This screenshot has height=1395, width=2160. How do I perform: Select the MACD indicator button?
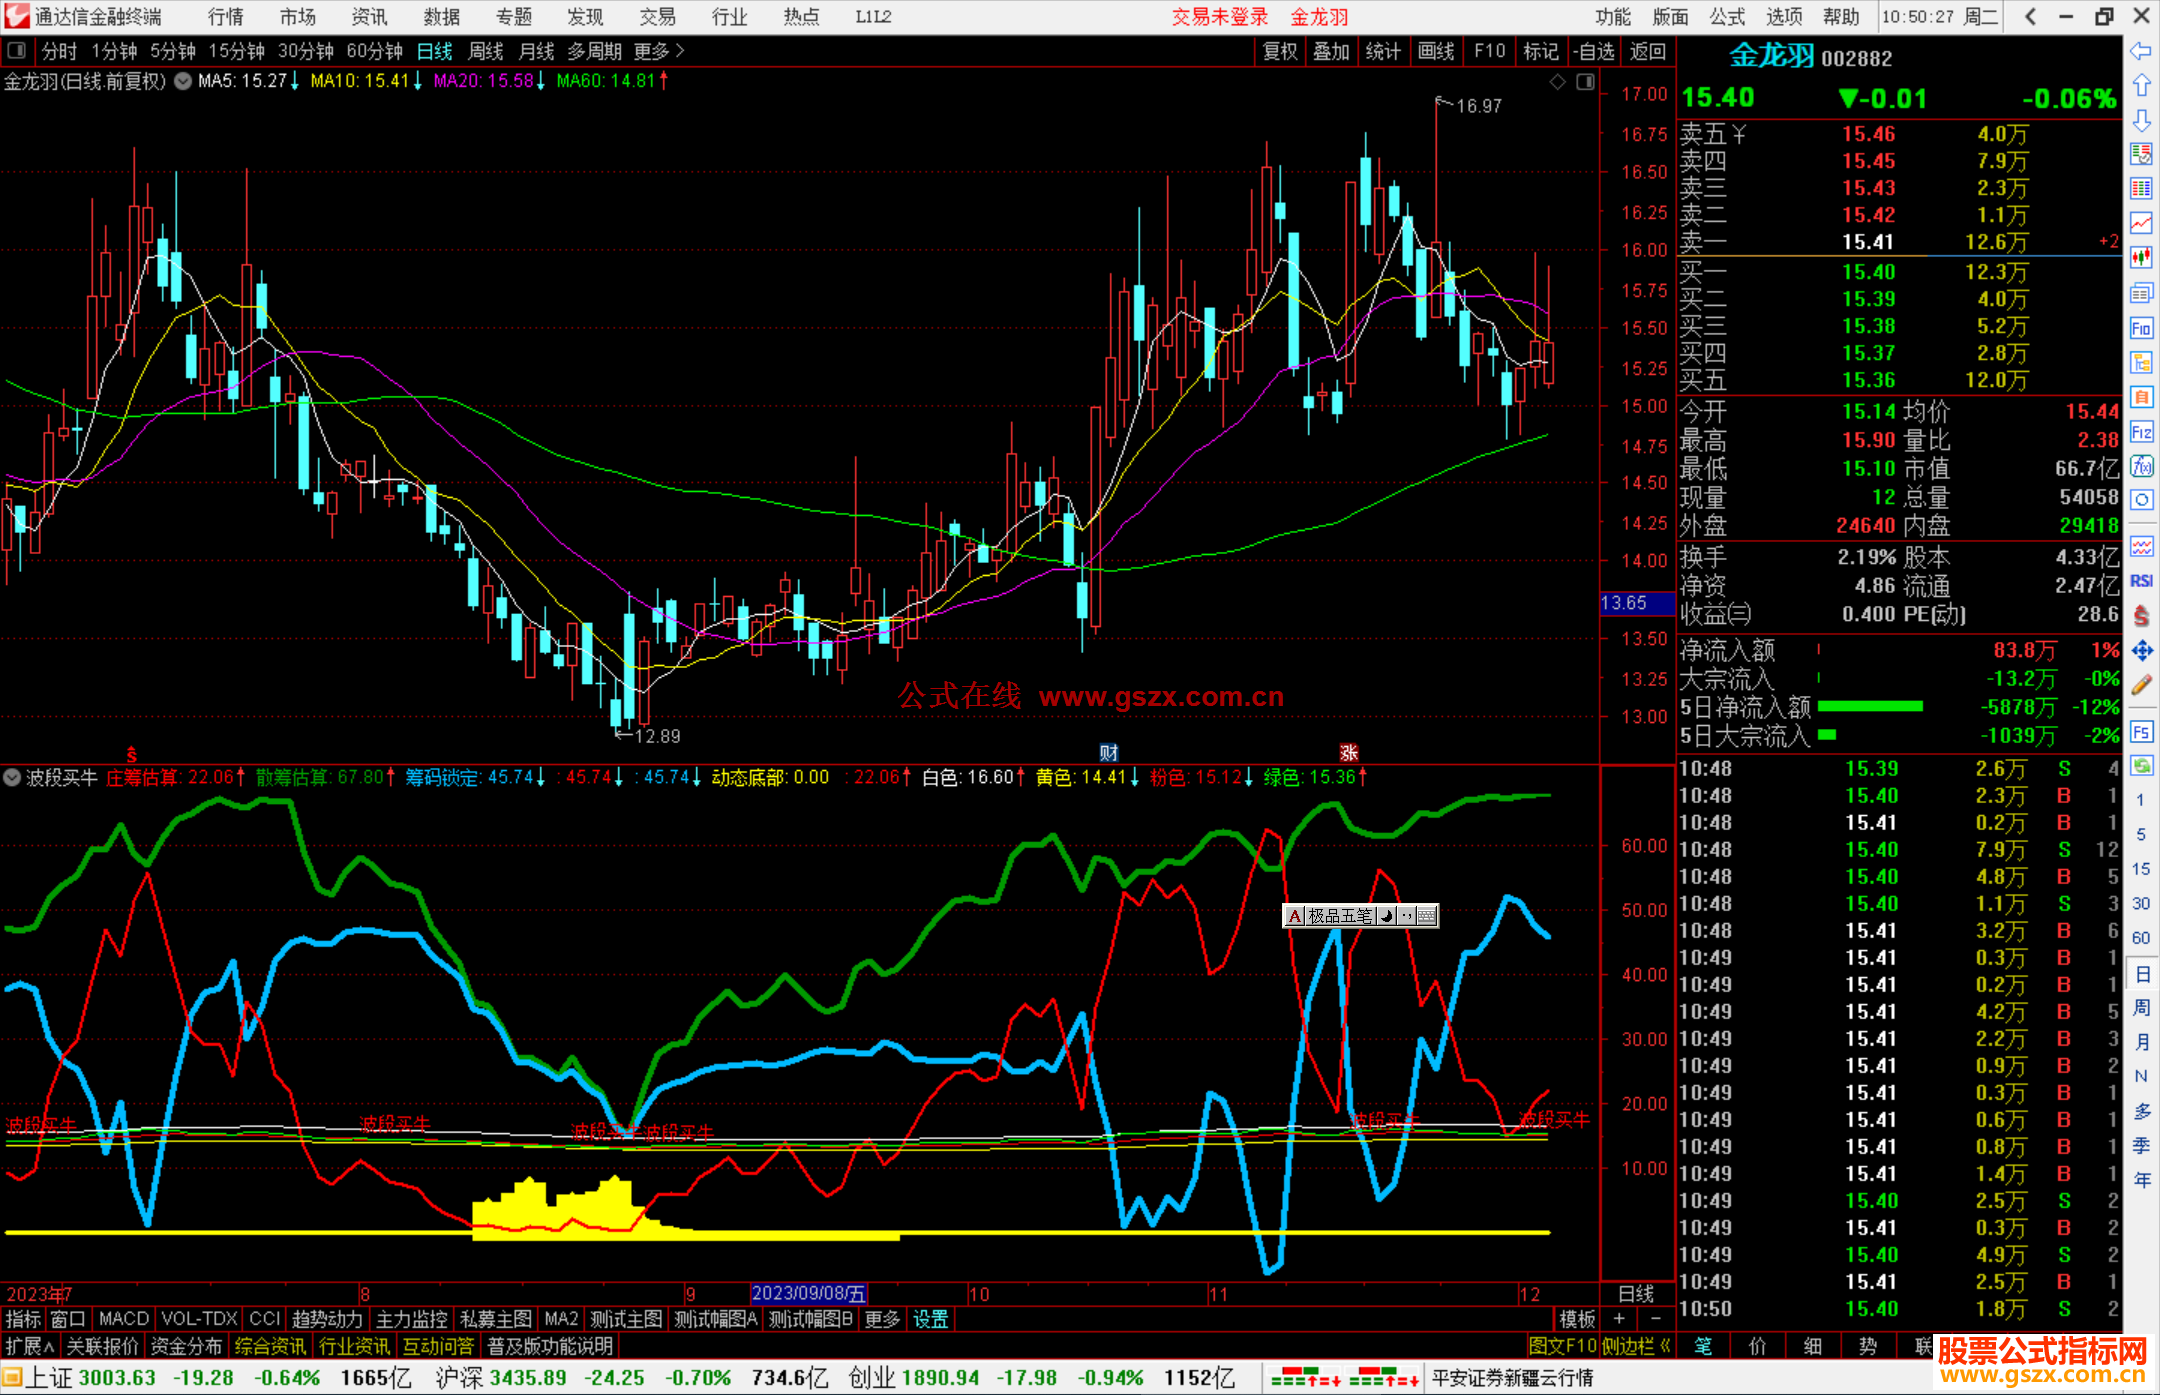[123, 1319]
